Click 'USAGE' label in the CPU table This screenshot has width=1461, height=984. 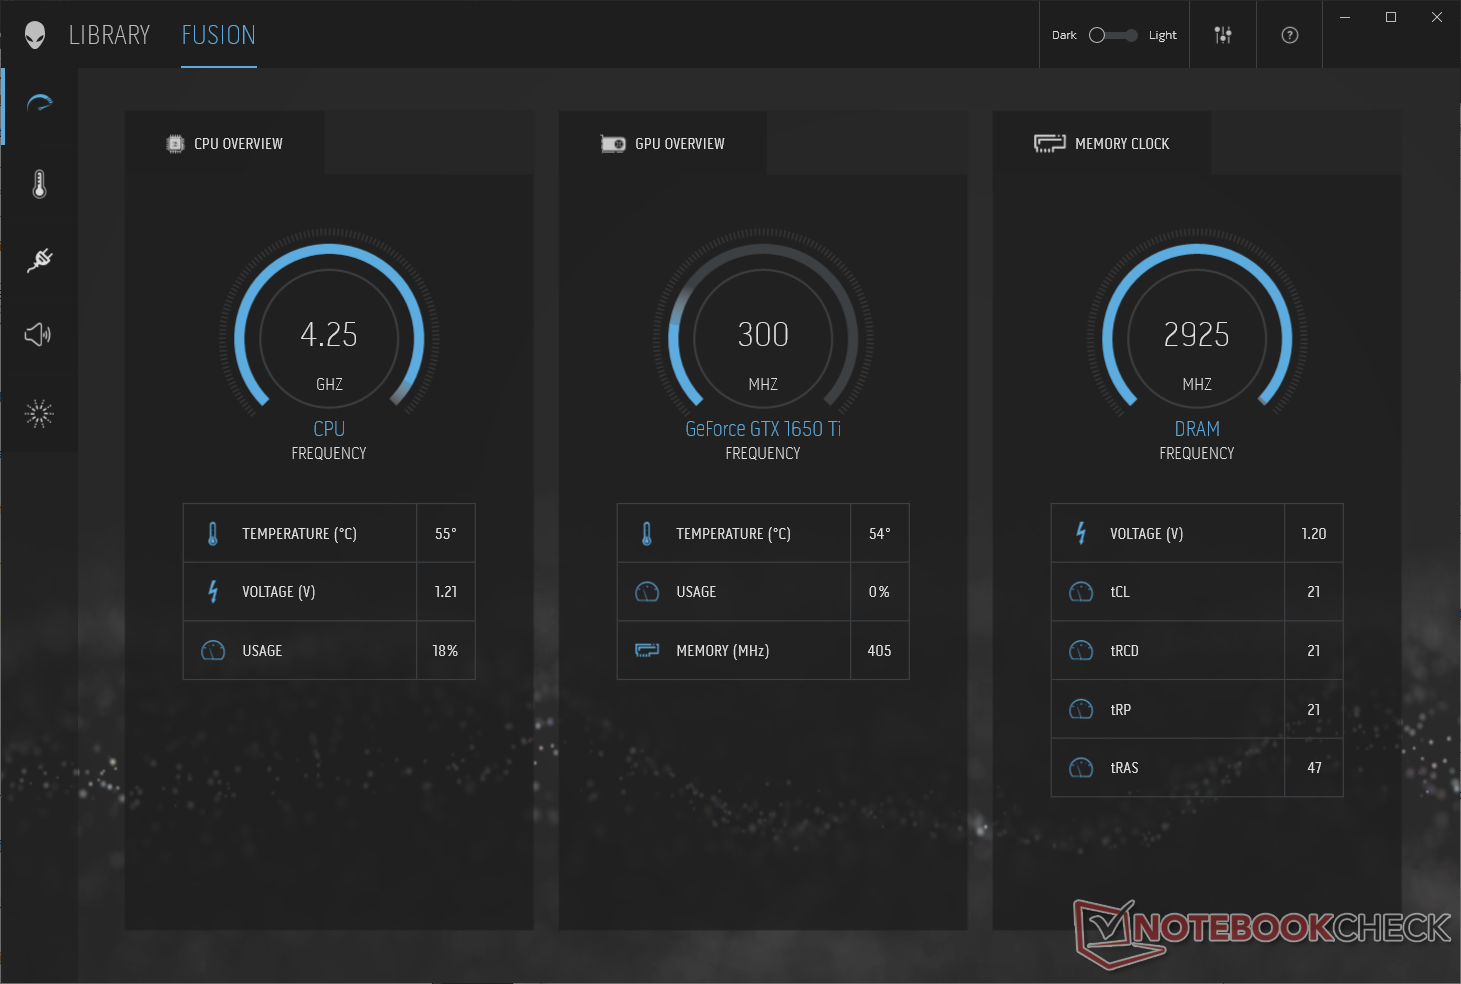(262, 651)
